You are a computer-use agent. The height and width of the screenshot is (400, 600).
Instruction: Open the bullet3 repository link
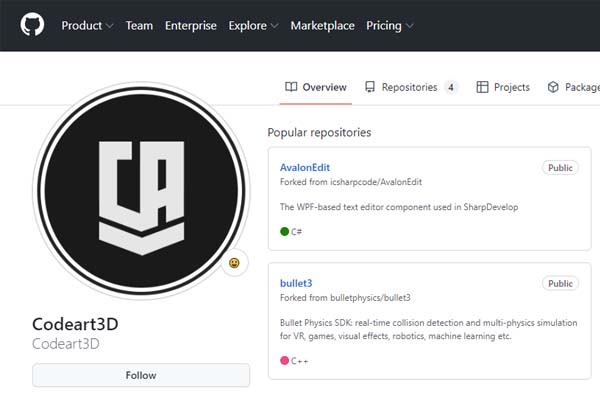(296, 283)
